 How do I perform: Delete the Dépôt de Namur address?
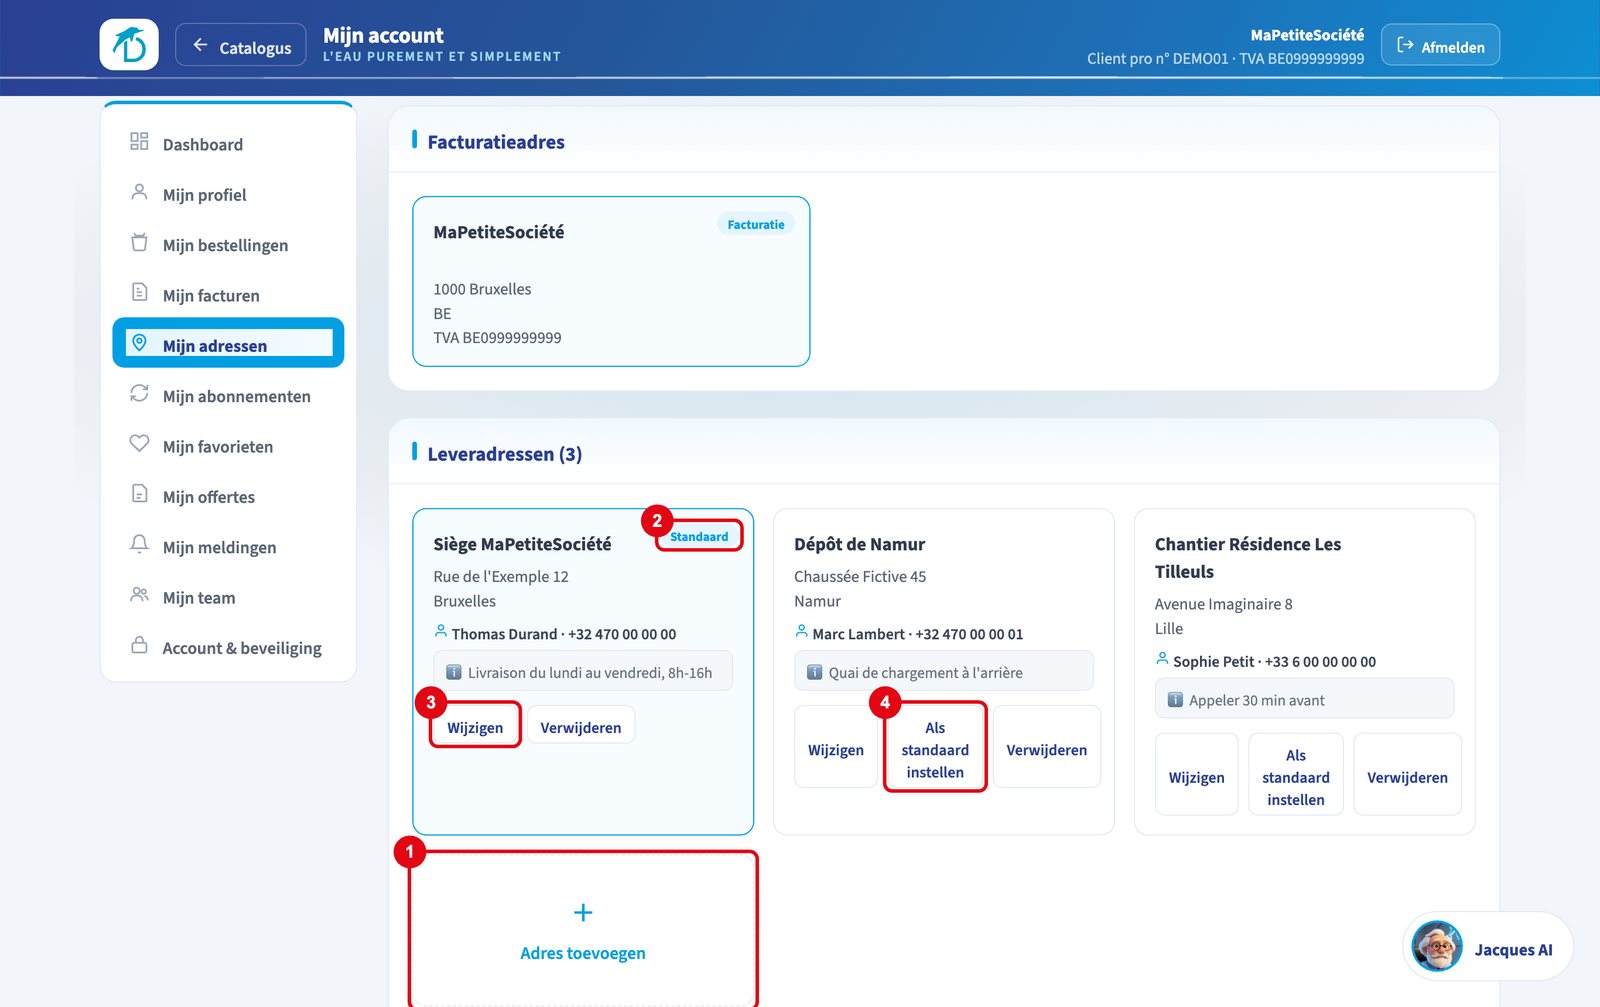tap(1047, 749)
